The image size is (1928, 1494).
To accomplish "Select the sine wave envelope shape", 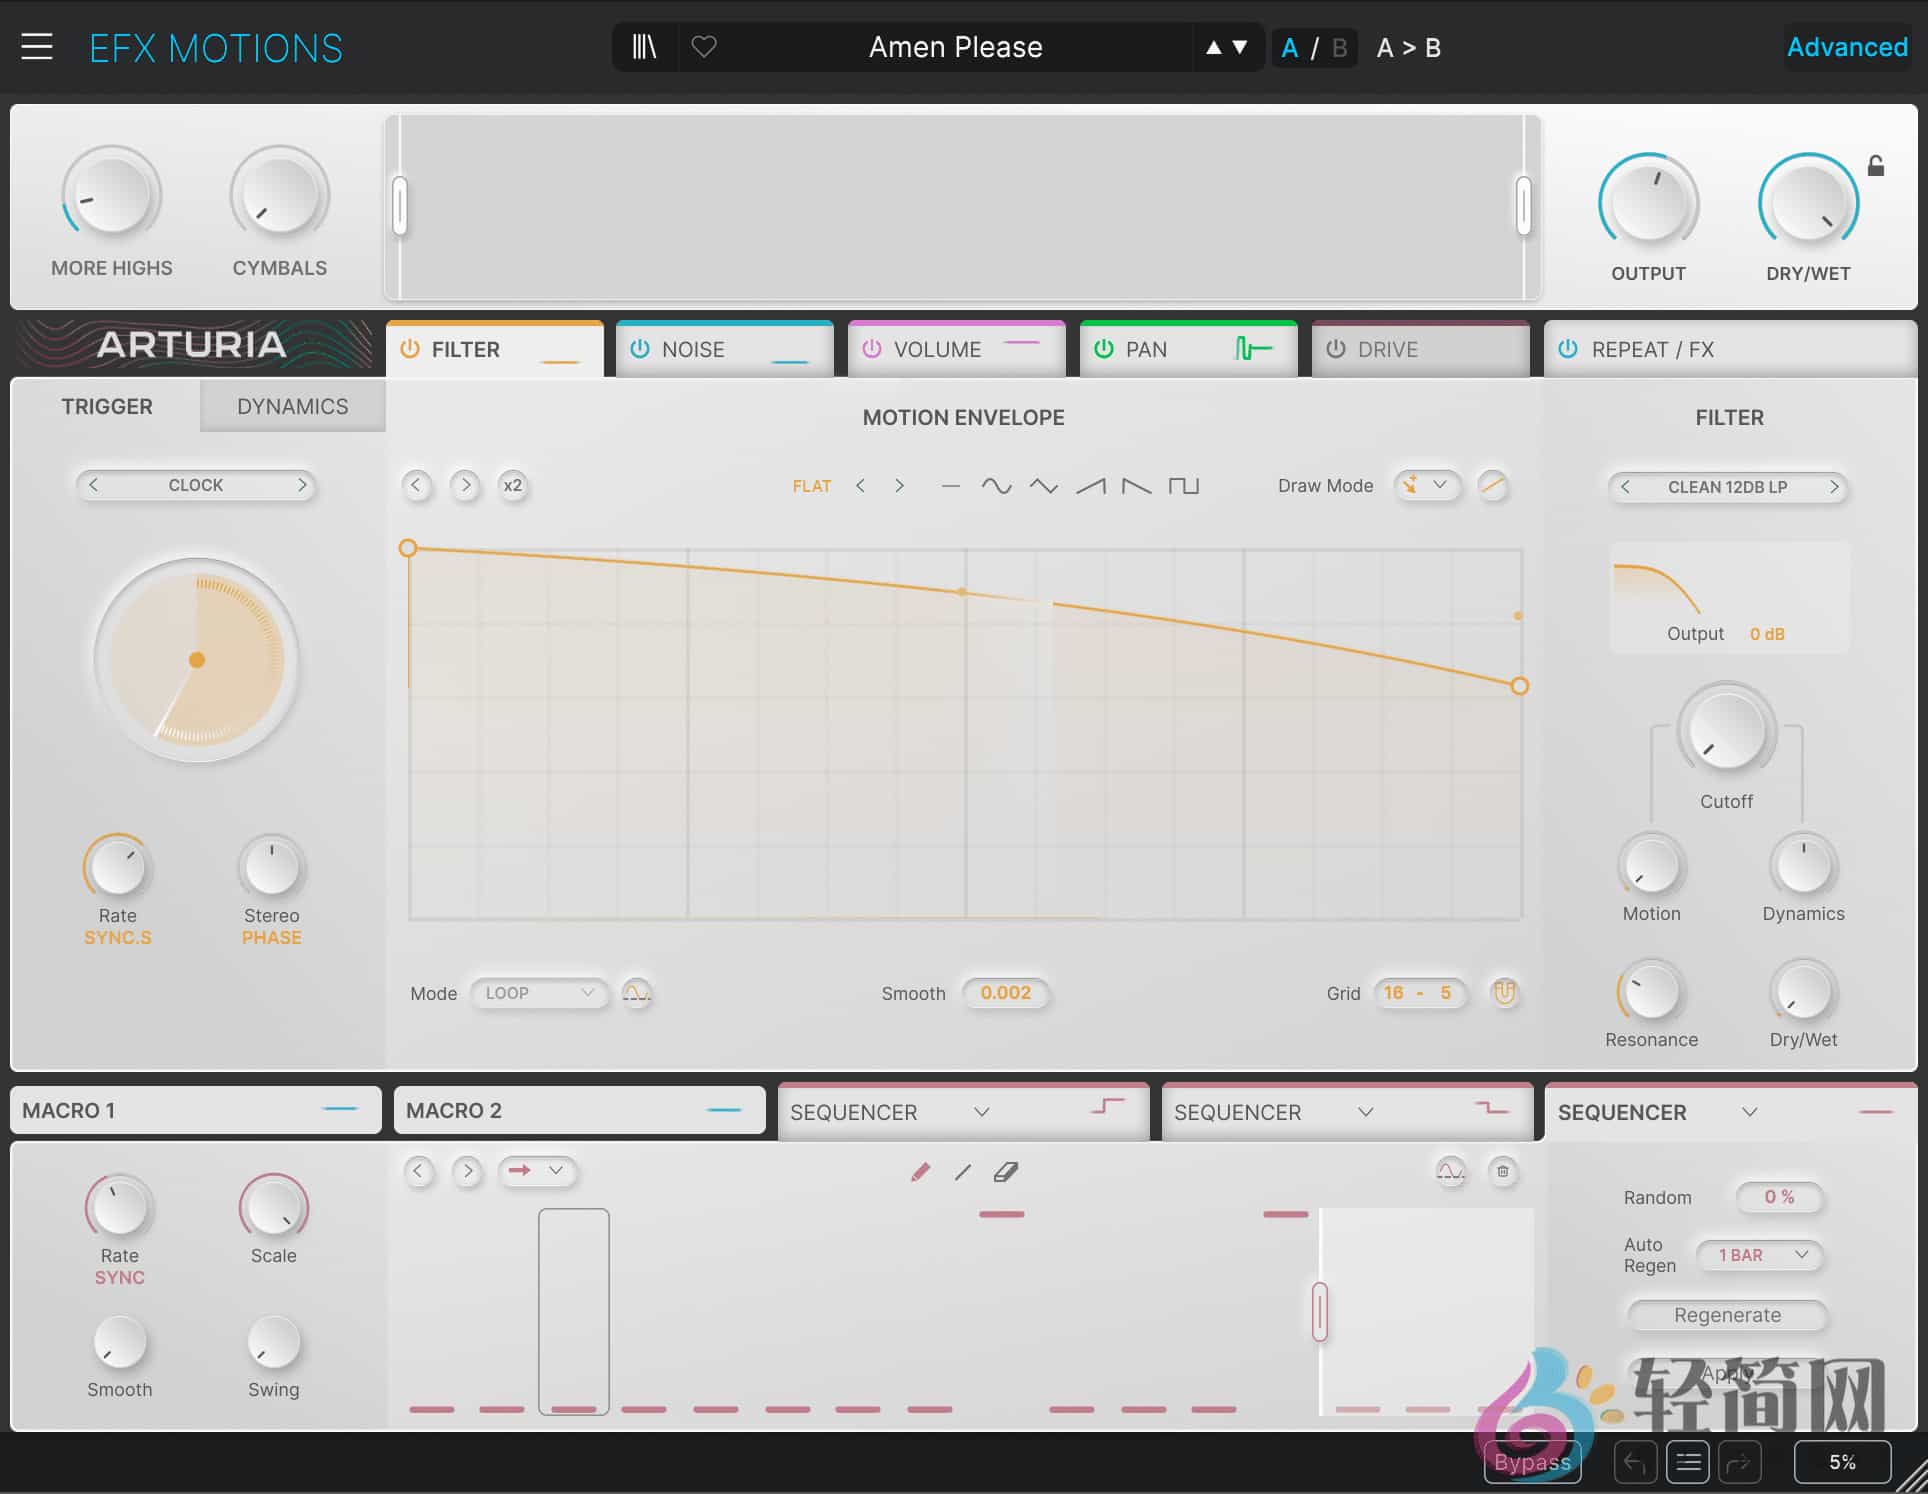I will [998, 486].
